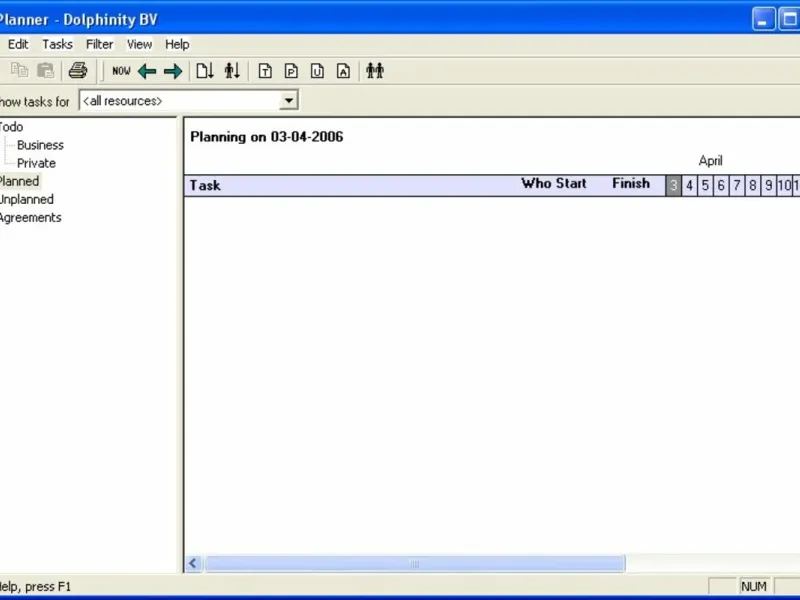Select the Unplanned tree item
Screen dimensions: 800x600
point(27,199)
